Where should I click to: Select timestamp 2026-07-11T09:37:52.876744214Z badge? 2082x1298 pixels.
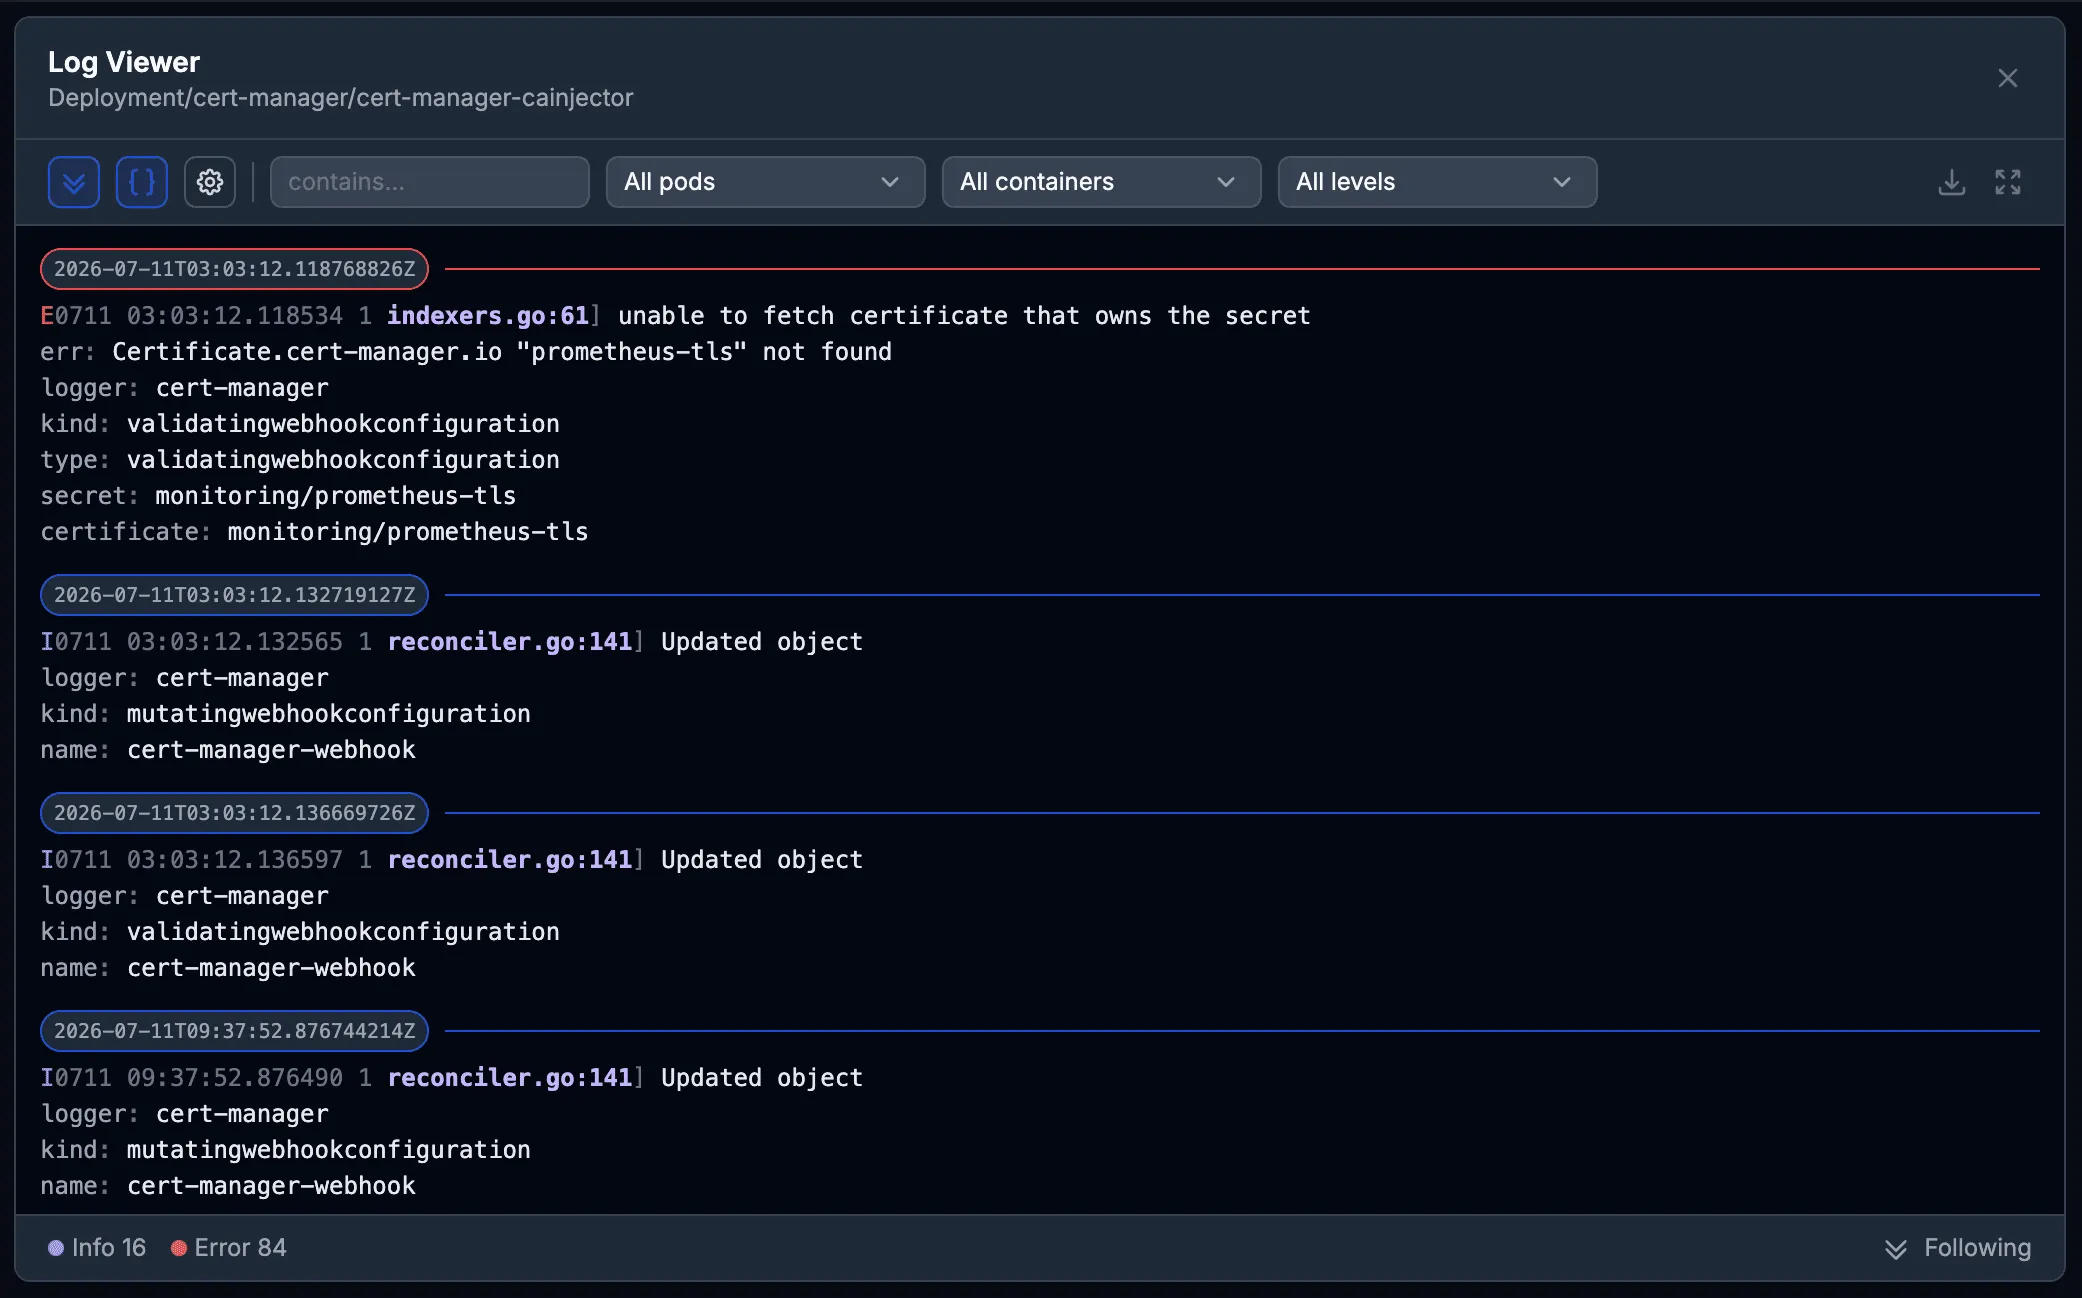(x=234, y=1031)
